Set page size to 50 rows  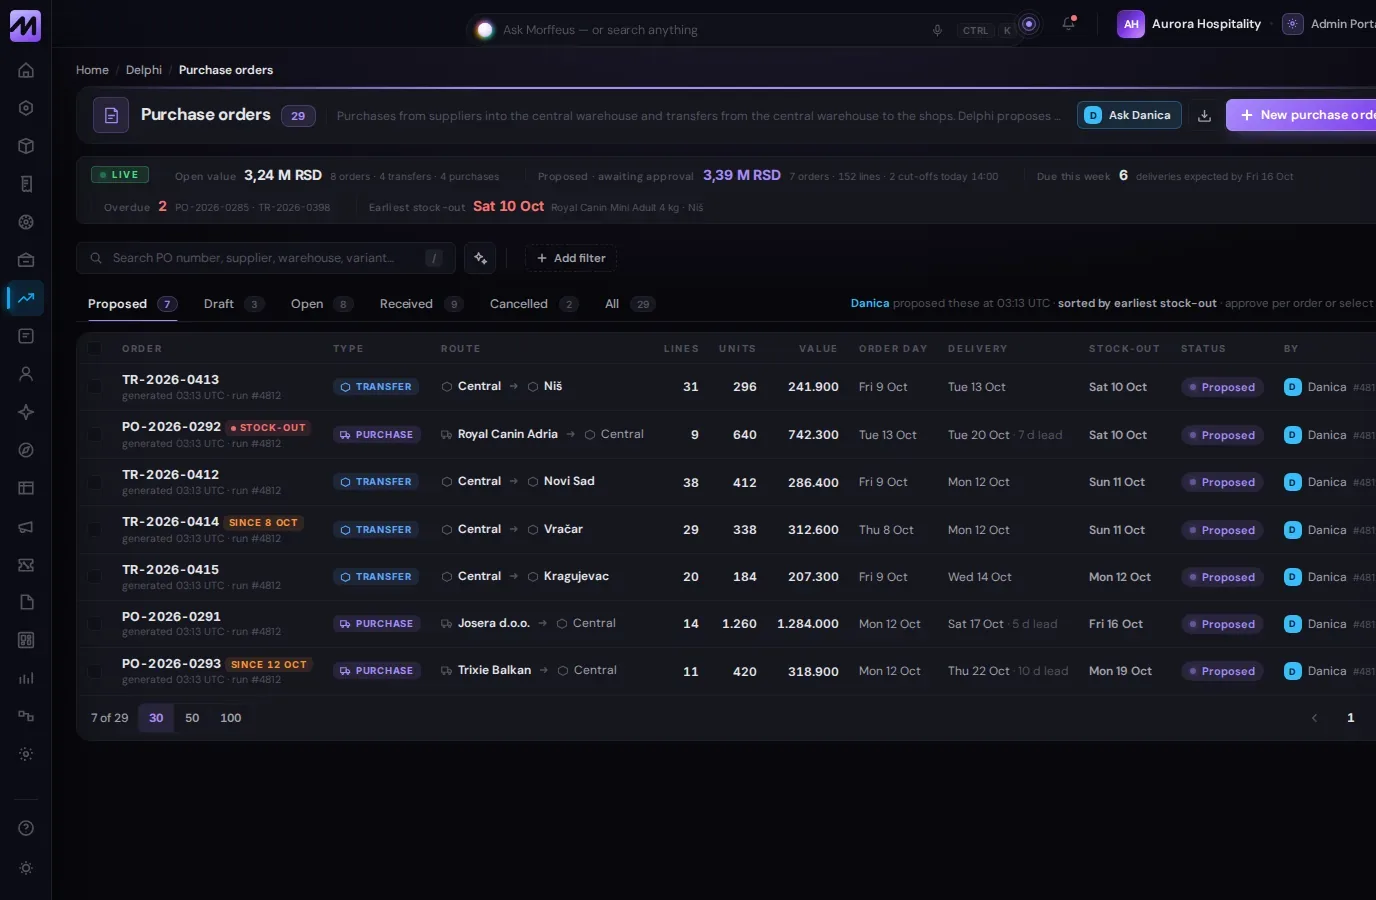192,718
